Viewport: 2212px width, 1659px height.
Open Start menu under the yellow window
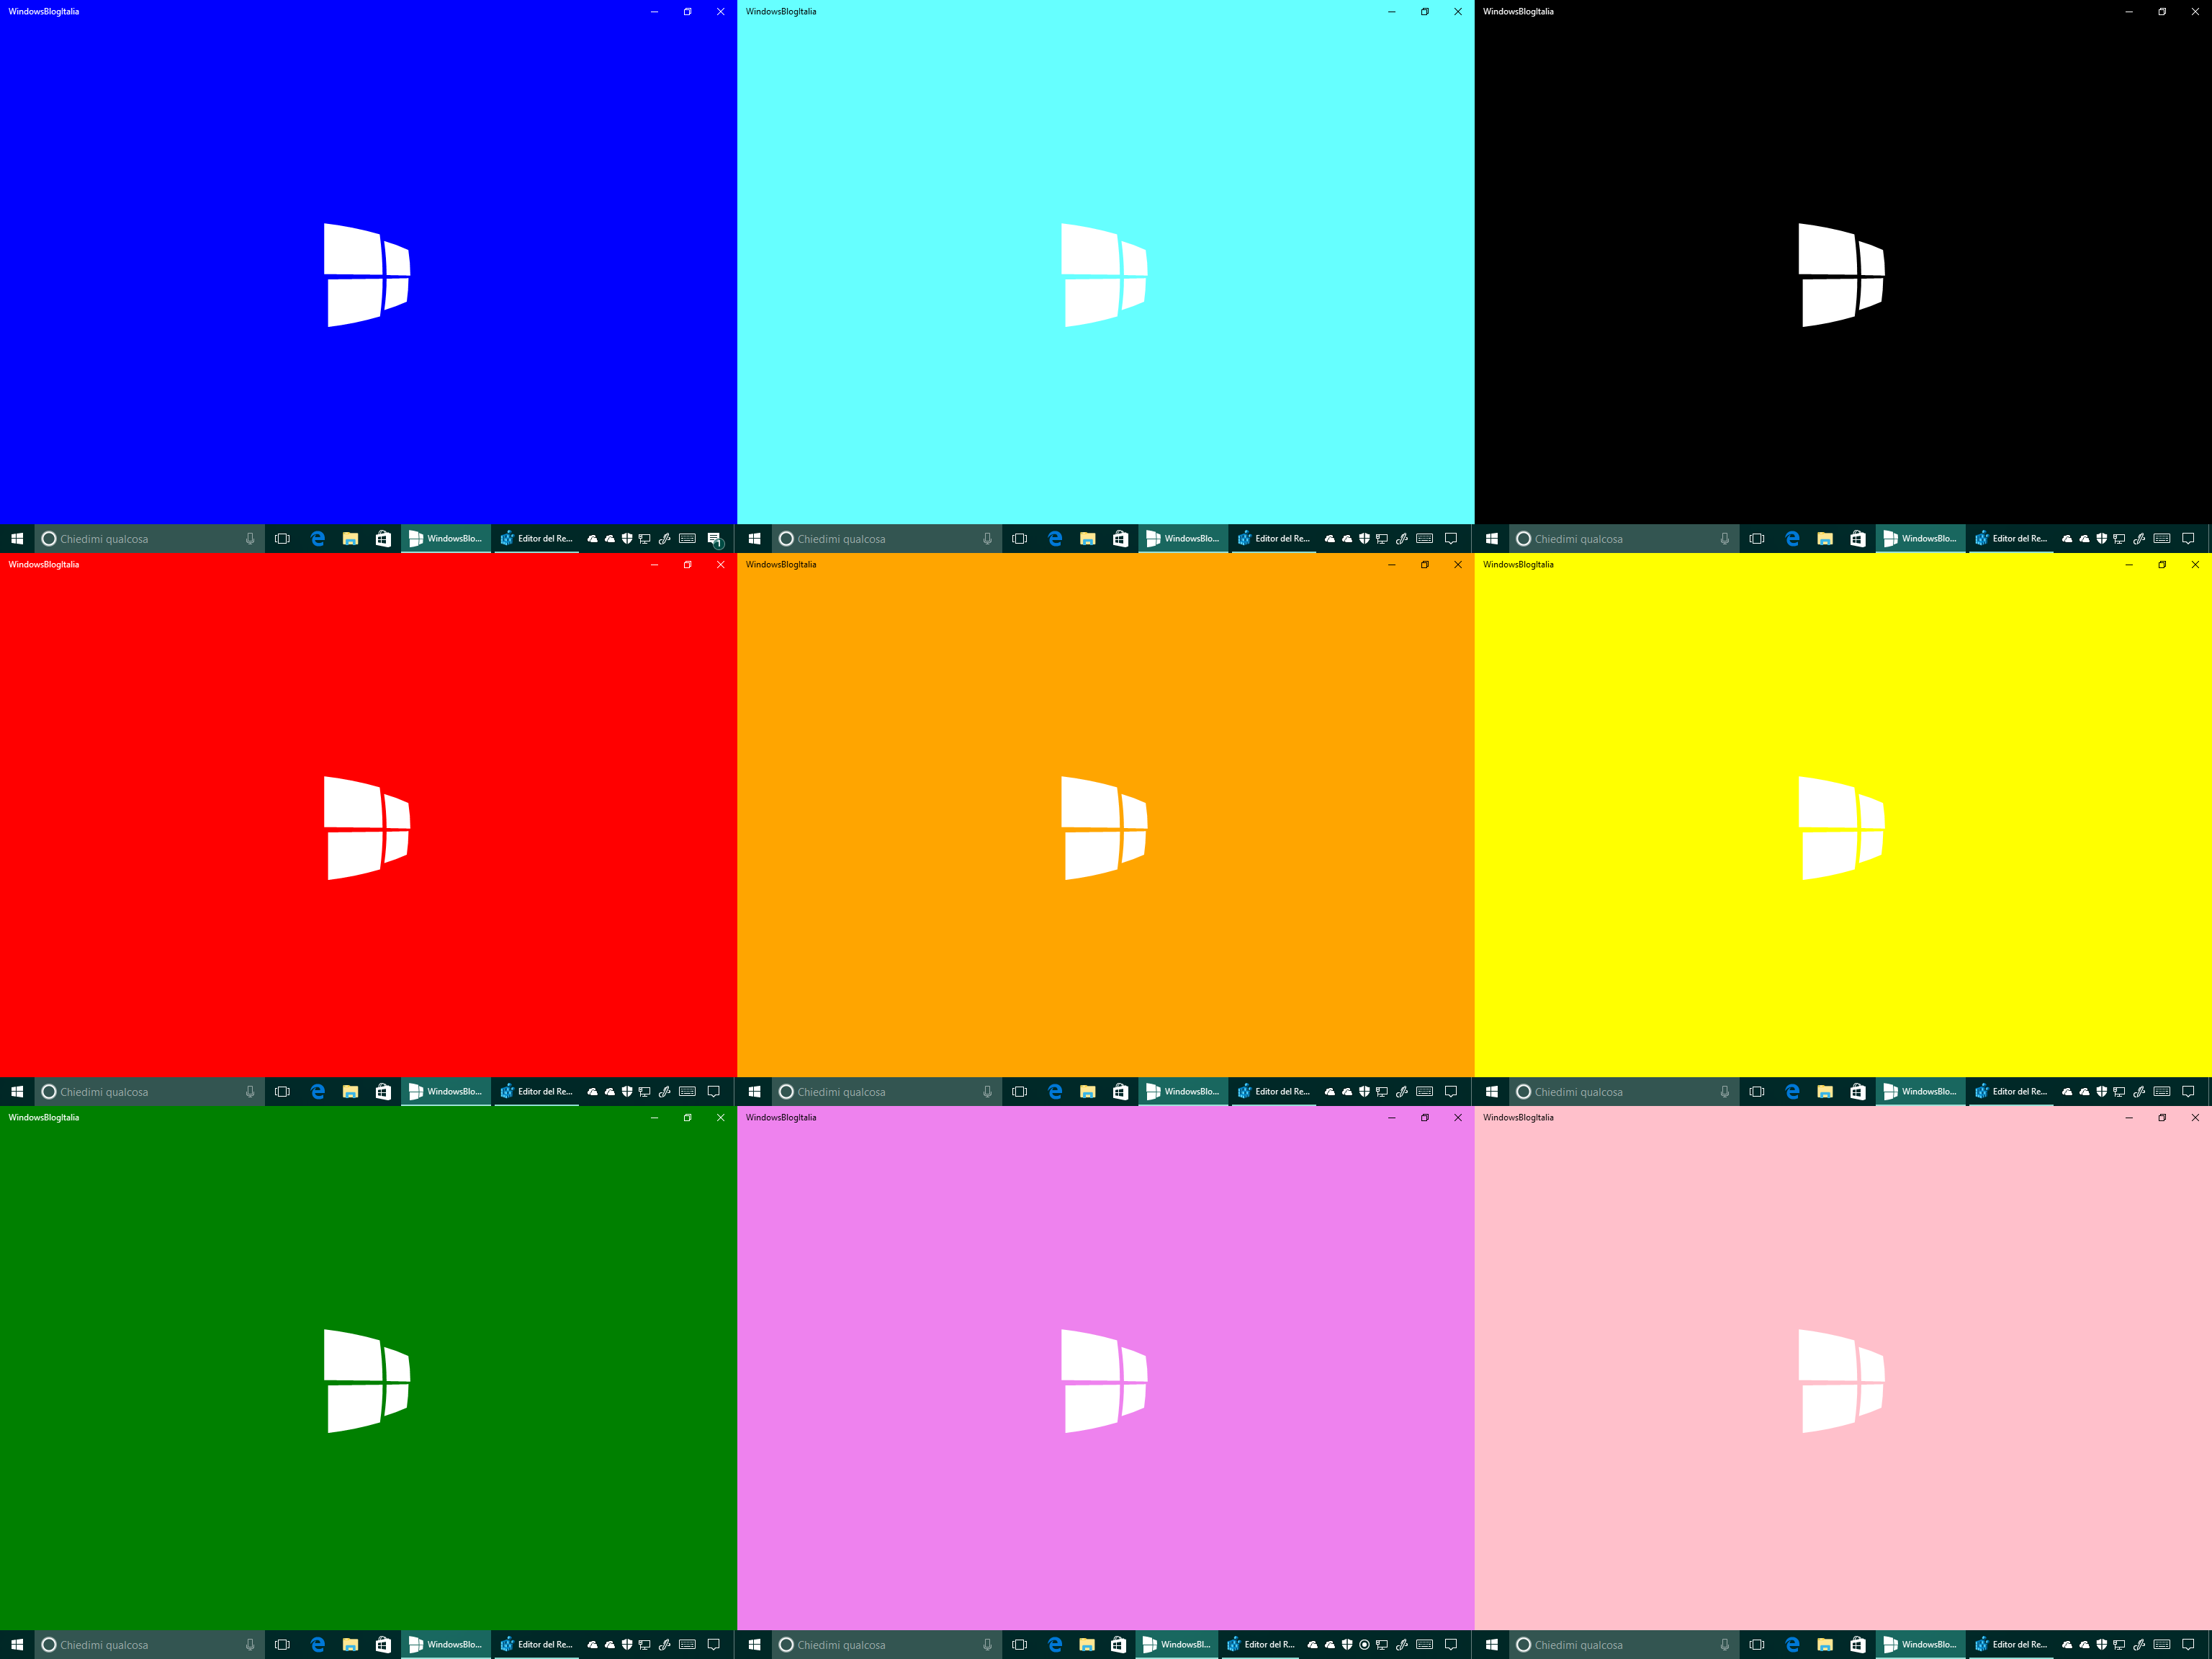[1492, 1092]
